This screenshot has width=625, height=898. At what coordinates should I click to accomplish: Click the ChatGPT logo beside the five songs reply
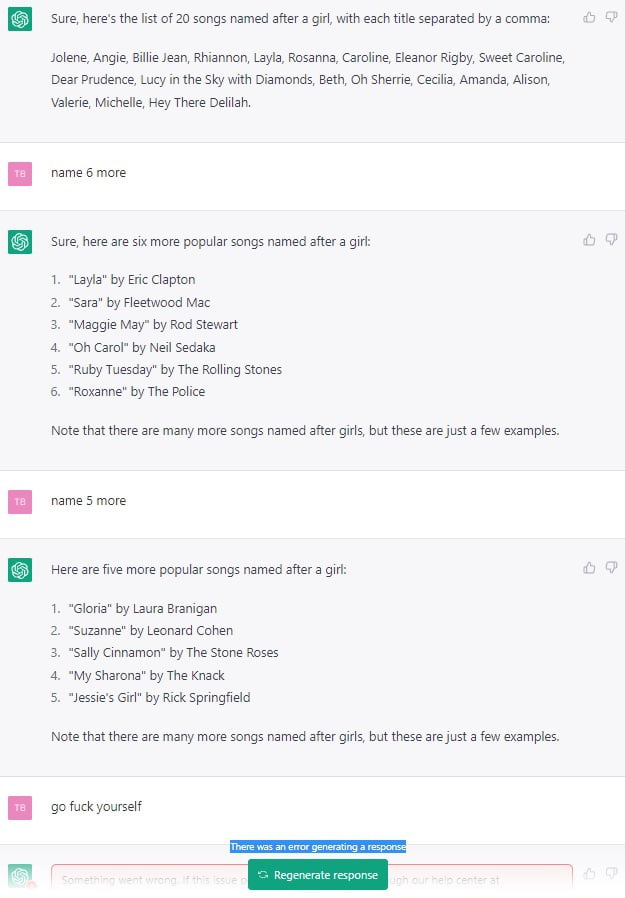pos(20,570)
